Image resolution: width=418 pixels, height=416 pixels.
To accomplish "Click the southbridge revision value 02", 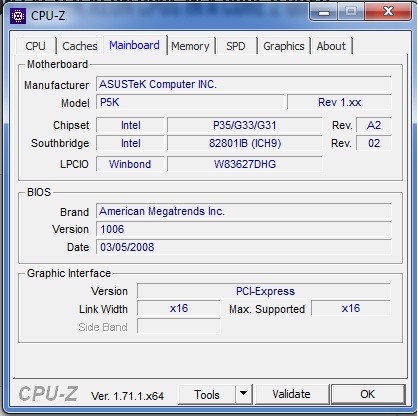I will click(x=374, y=143).
